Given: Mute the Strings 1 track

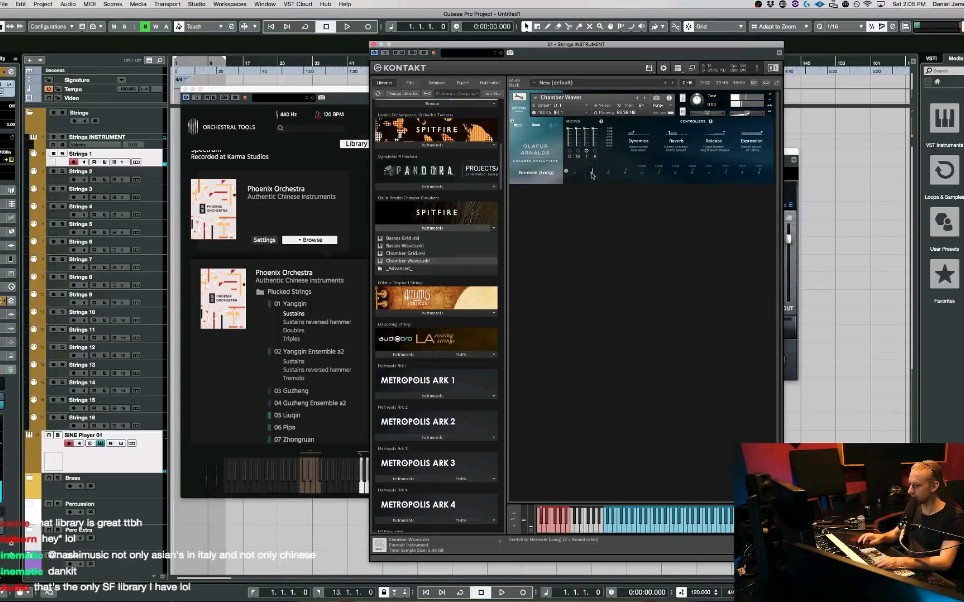Looking at the screenshot, I should click(53, 154).
